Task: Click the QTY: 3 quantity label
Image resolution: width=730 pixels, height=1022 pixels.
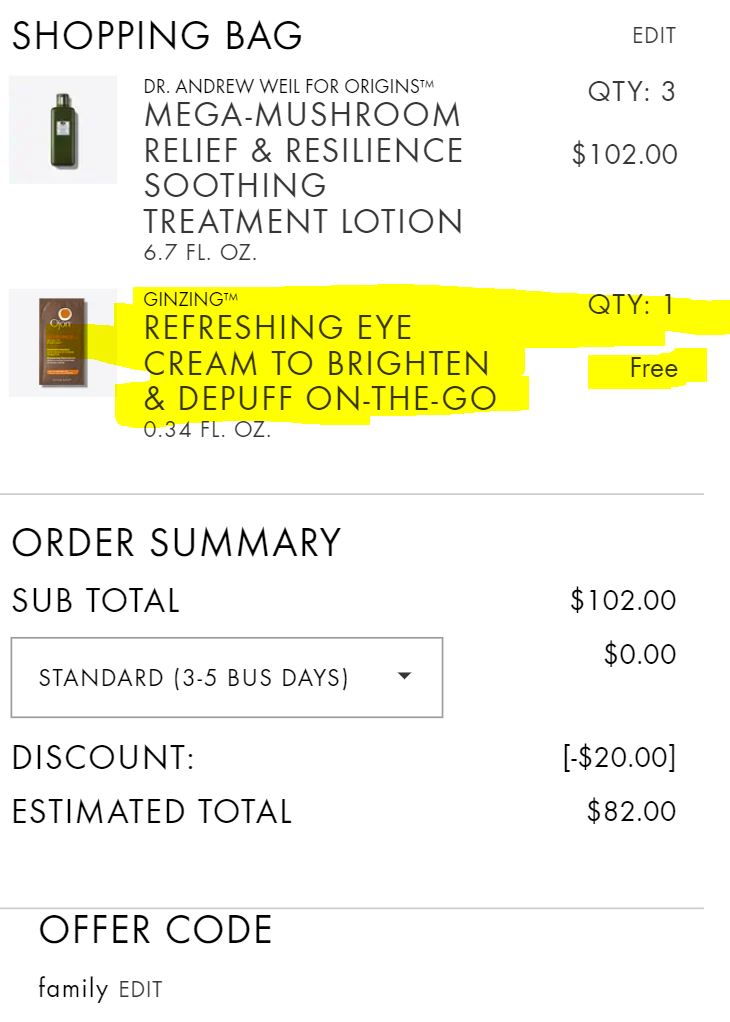Action: pyautogui.click(x=631, y=93)
